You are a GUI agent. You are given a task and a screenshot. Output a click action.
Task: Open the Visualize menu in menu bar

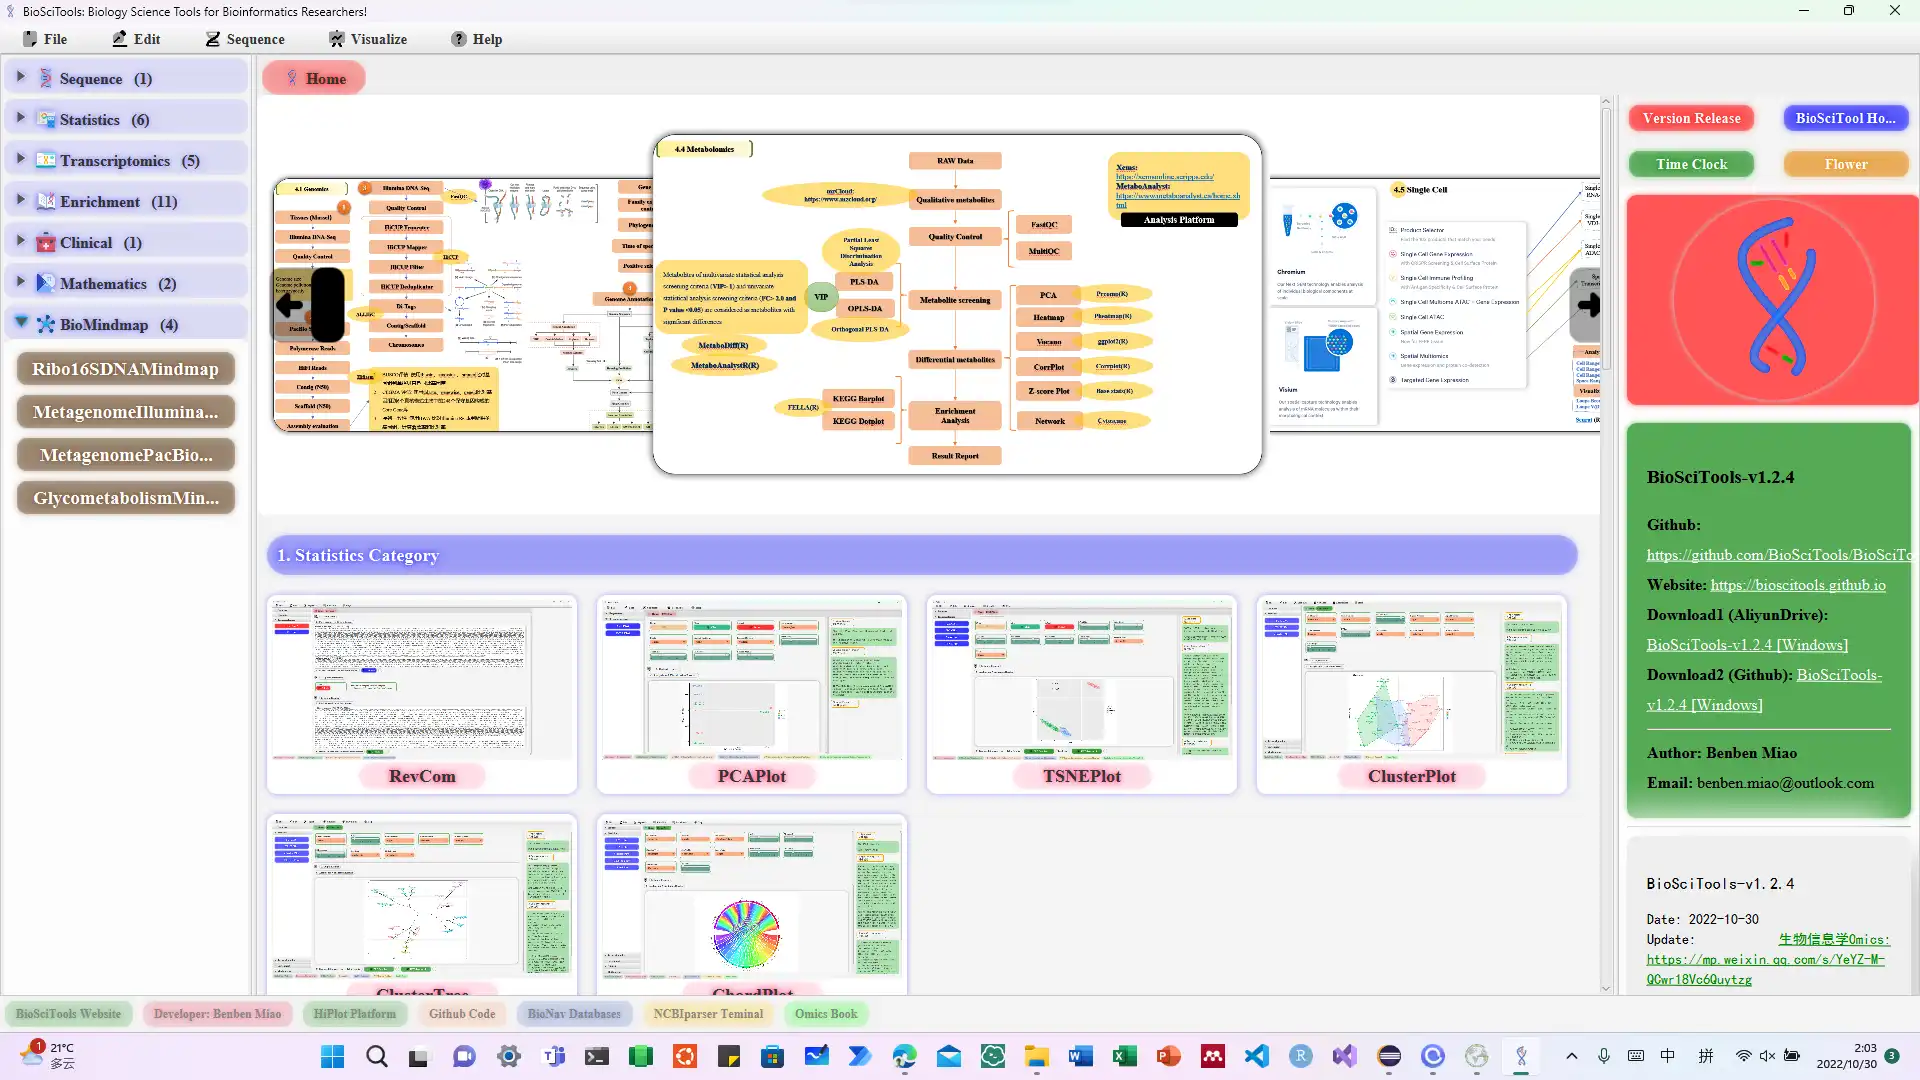(x=369, y=38)
